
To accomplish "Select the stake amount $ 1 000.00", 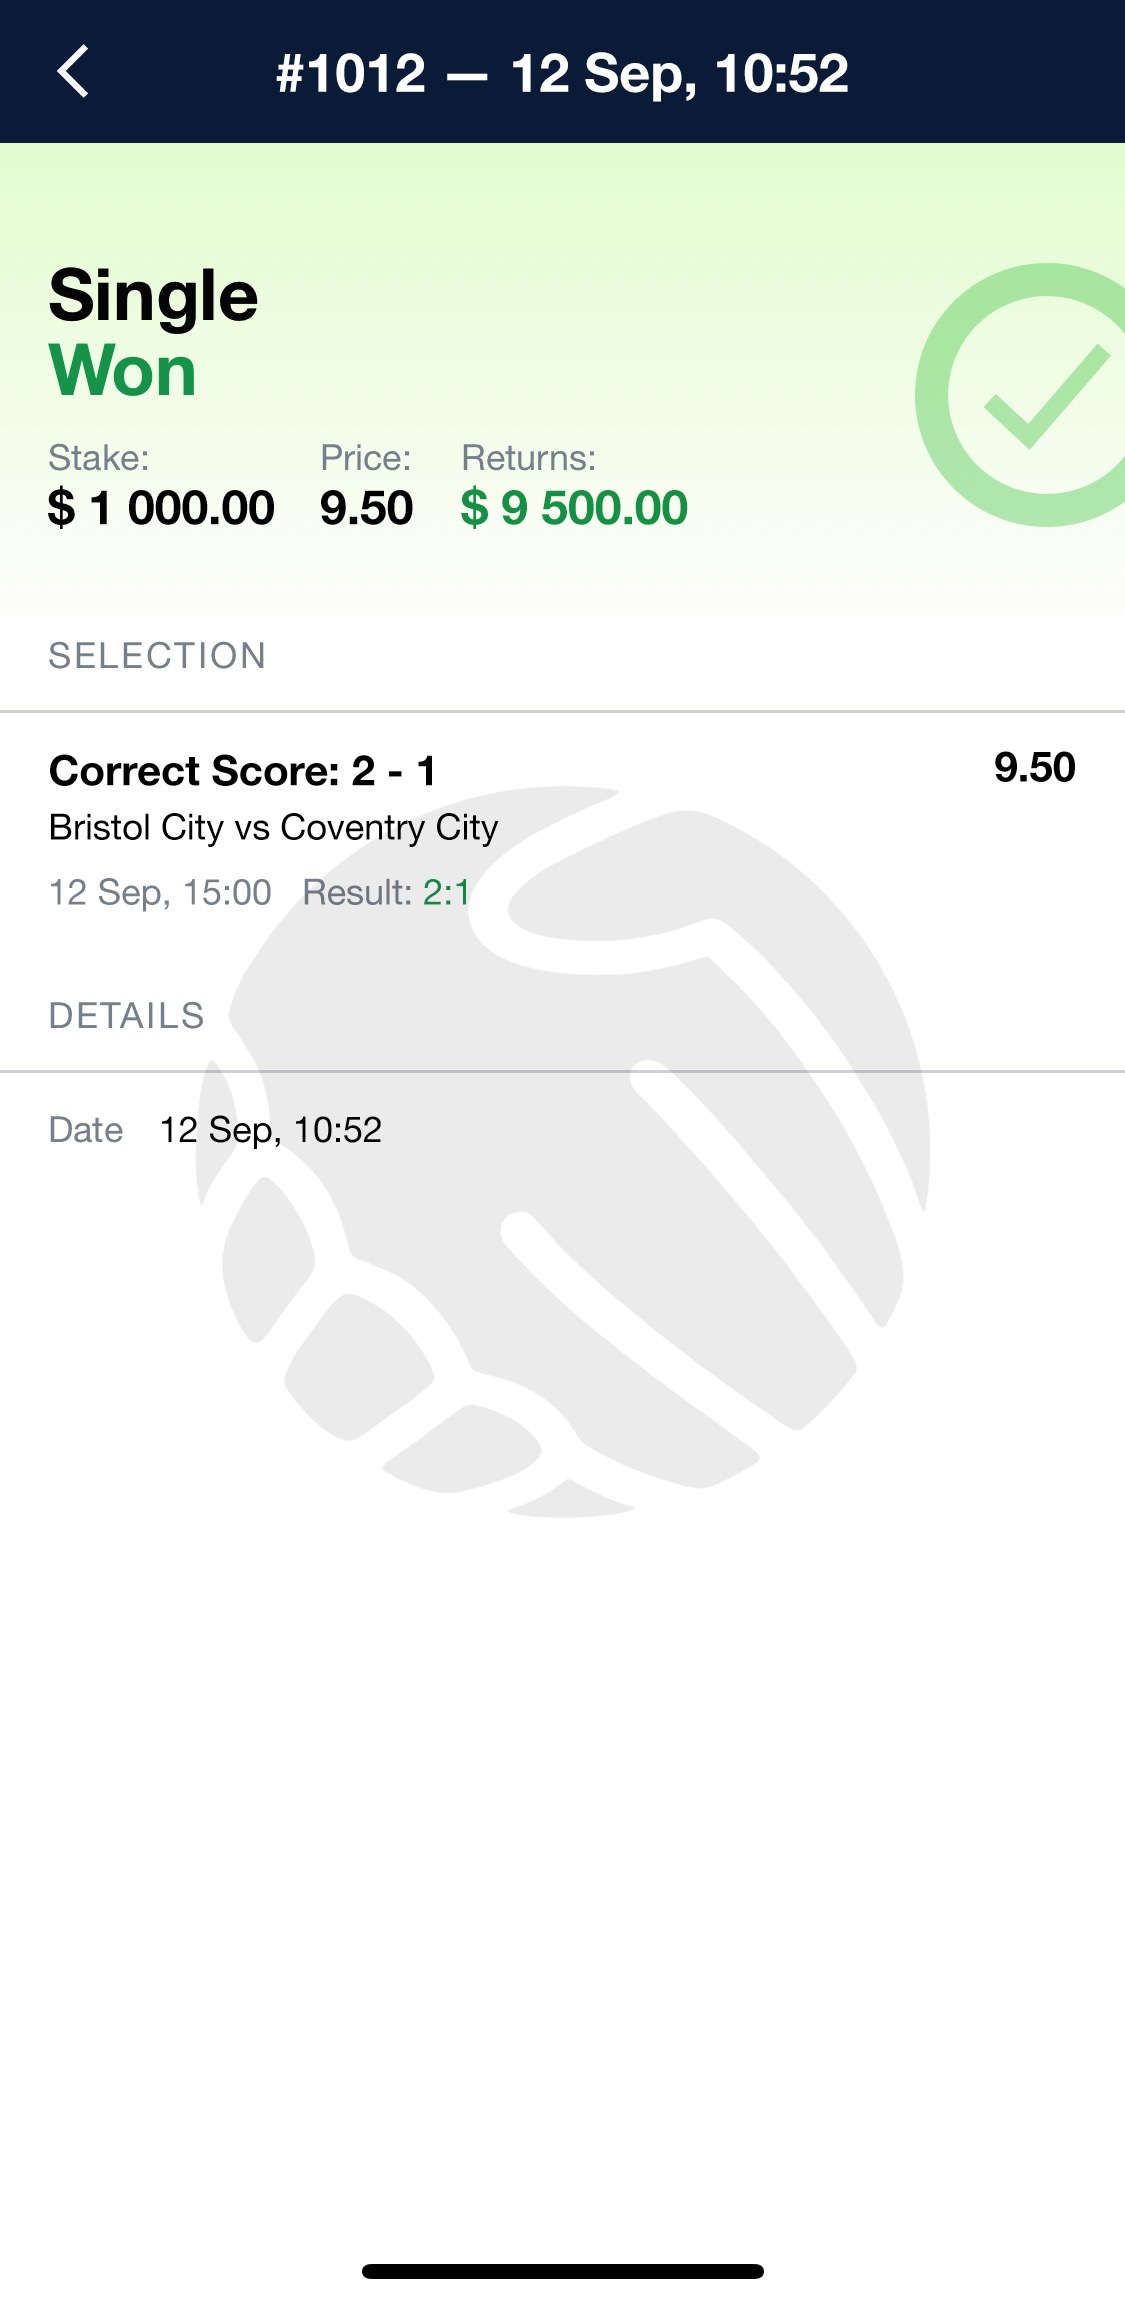I will pyautogui.click(x=161, y=508).
